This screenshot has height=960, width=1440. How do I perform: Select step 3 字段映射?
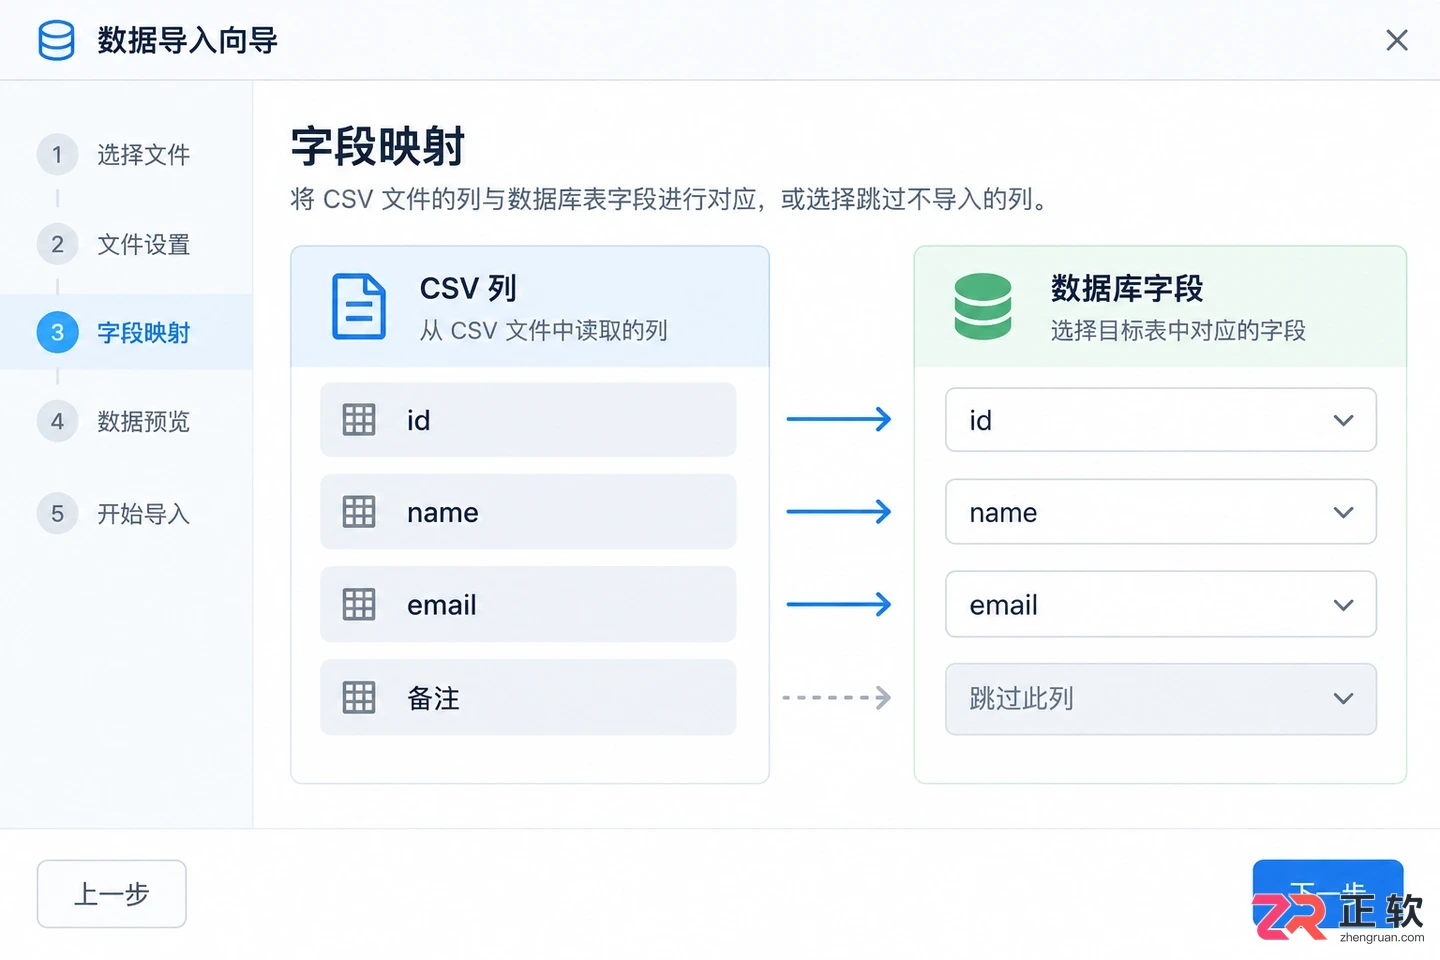(x=126, y=332)
